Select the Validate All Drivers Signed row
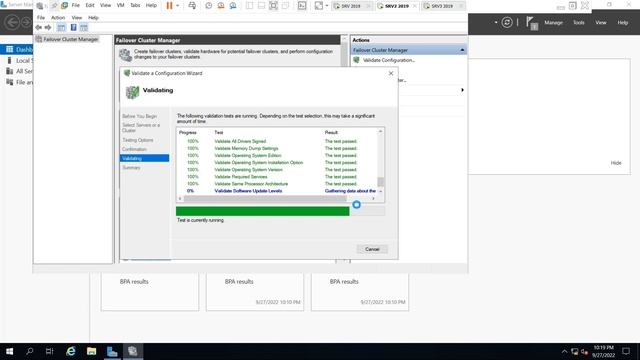 (x=278, y=141)
